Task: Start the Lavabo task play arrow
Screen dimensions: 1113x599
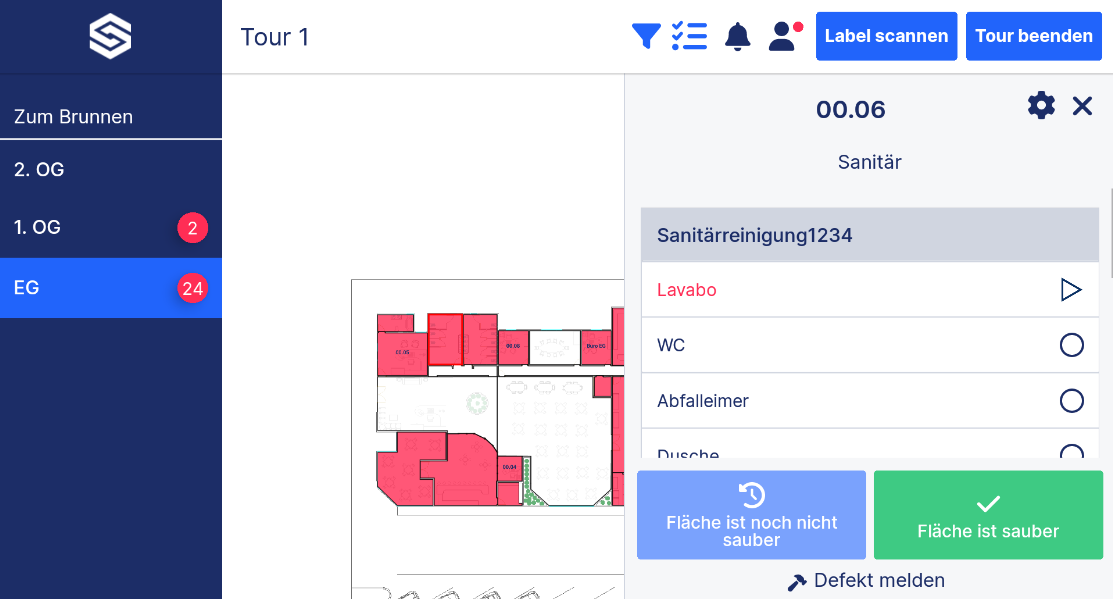Action: (1071, 290)
